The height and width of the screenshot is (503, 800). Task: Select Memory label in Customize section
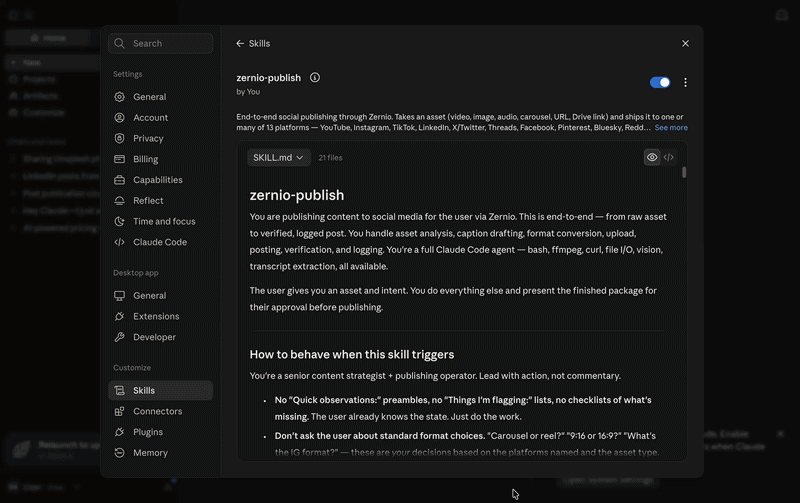[x=151, y=452]
